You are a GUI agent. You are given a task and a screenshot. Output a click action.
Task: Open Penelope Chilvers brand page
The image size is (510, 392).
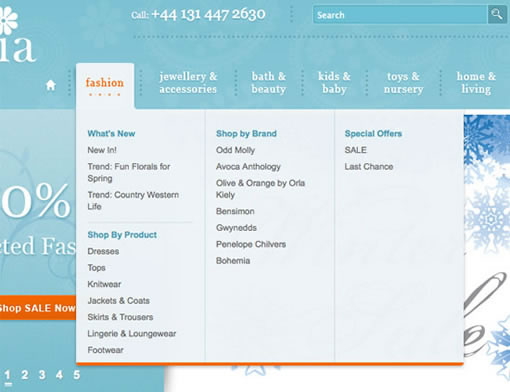click(251, 244)
